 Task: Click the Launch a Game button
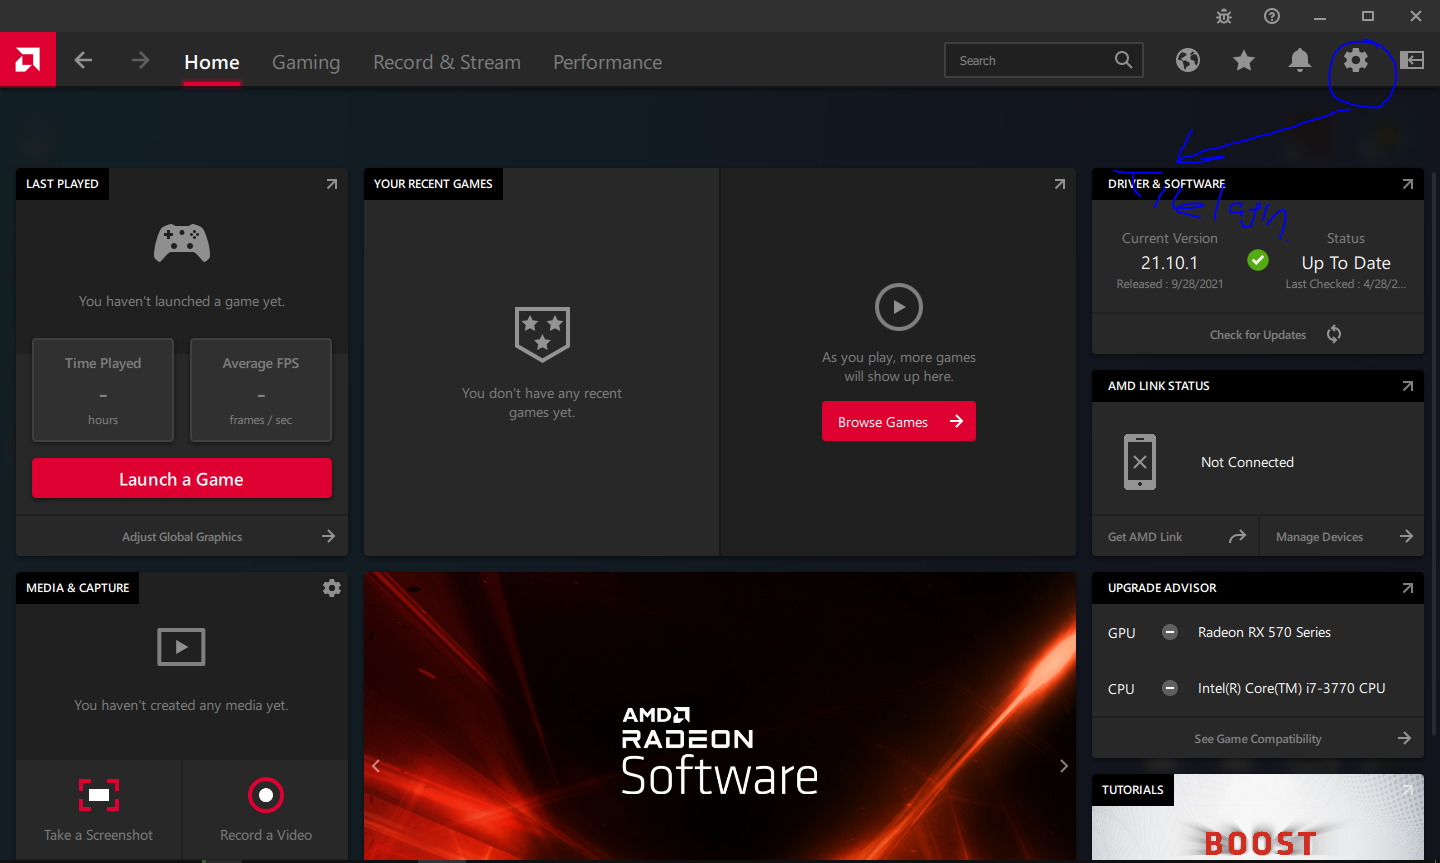[x=182, y=478]
